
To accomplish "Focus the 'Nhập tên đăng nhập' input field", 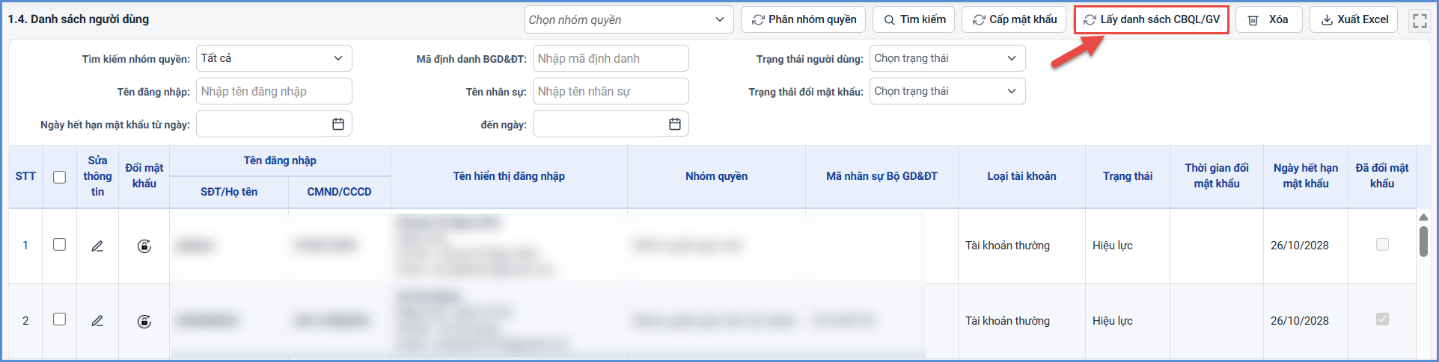I will coord(274,92).
